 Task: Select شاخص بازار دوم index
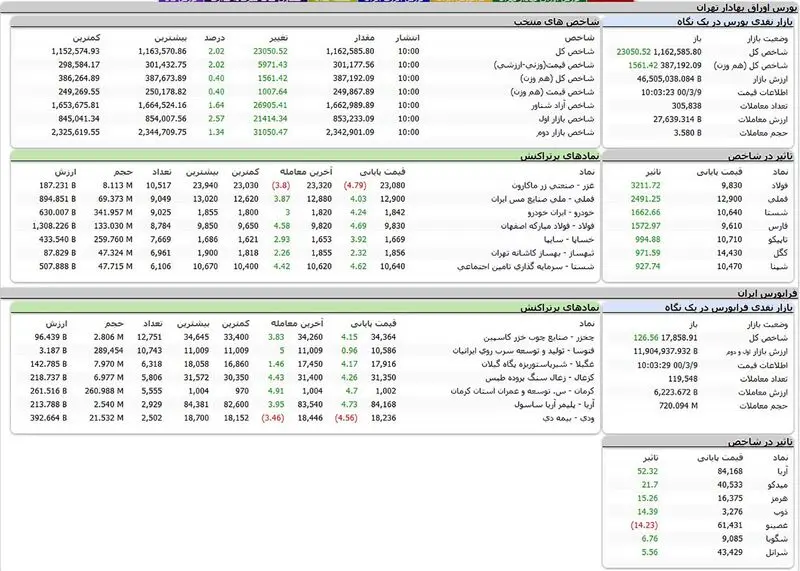coord(565,132)
